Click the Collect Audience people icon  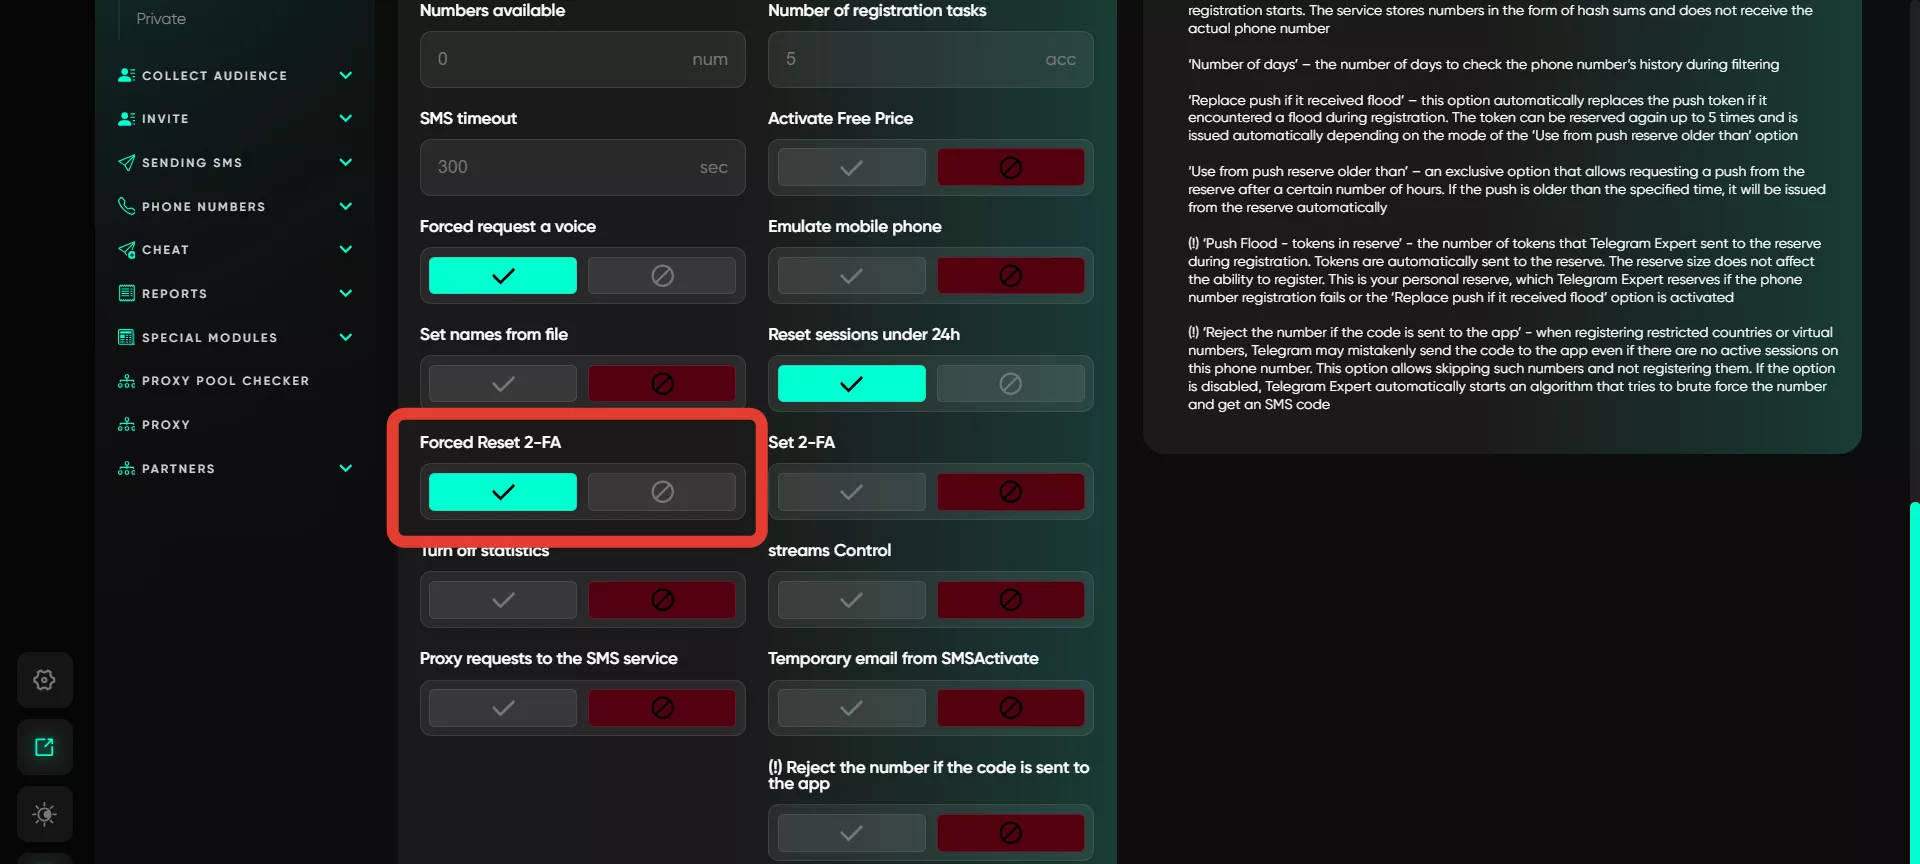pos(126,75)
